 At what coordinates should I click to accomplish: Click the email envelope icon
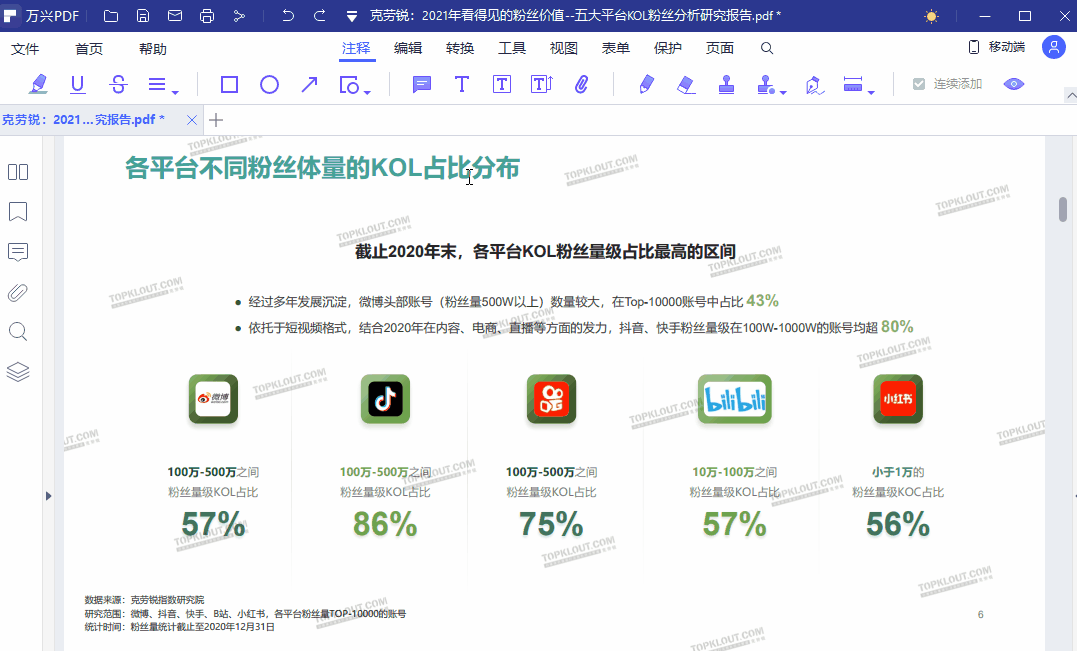(x=175, y=16)
